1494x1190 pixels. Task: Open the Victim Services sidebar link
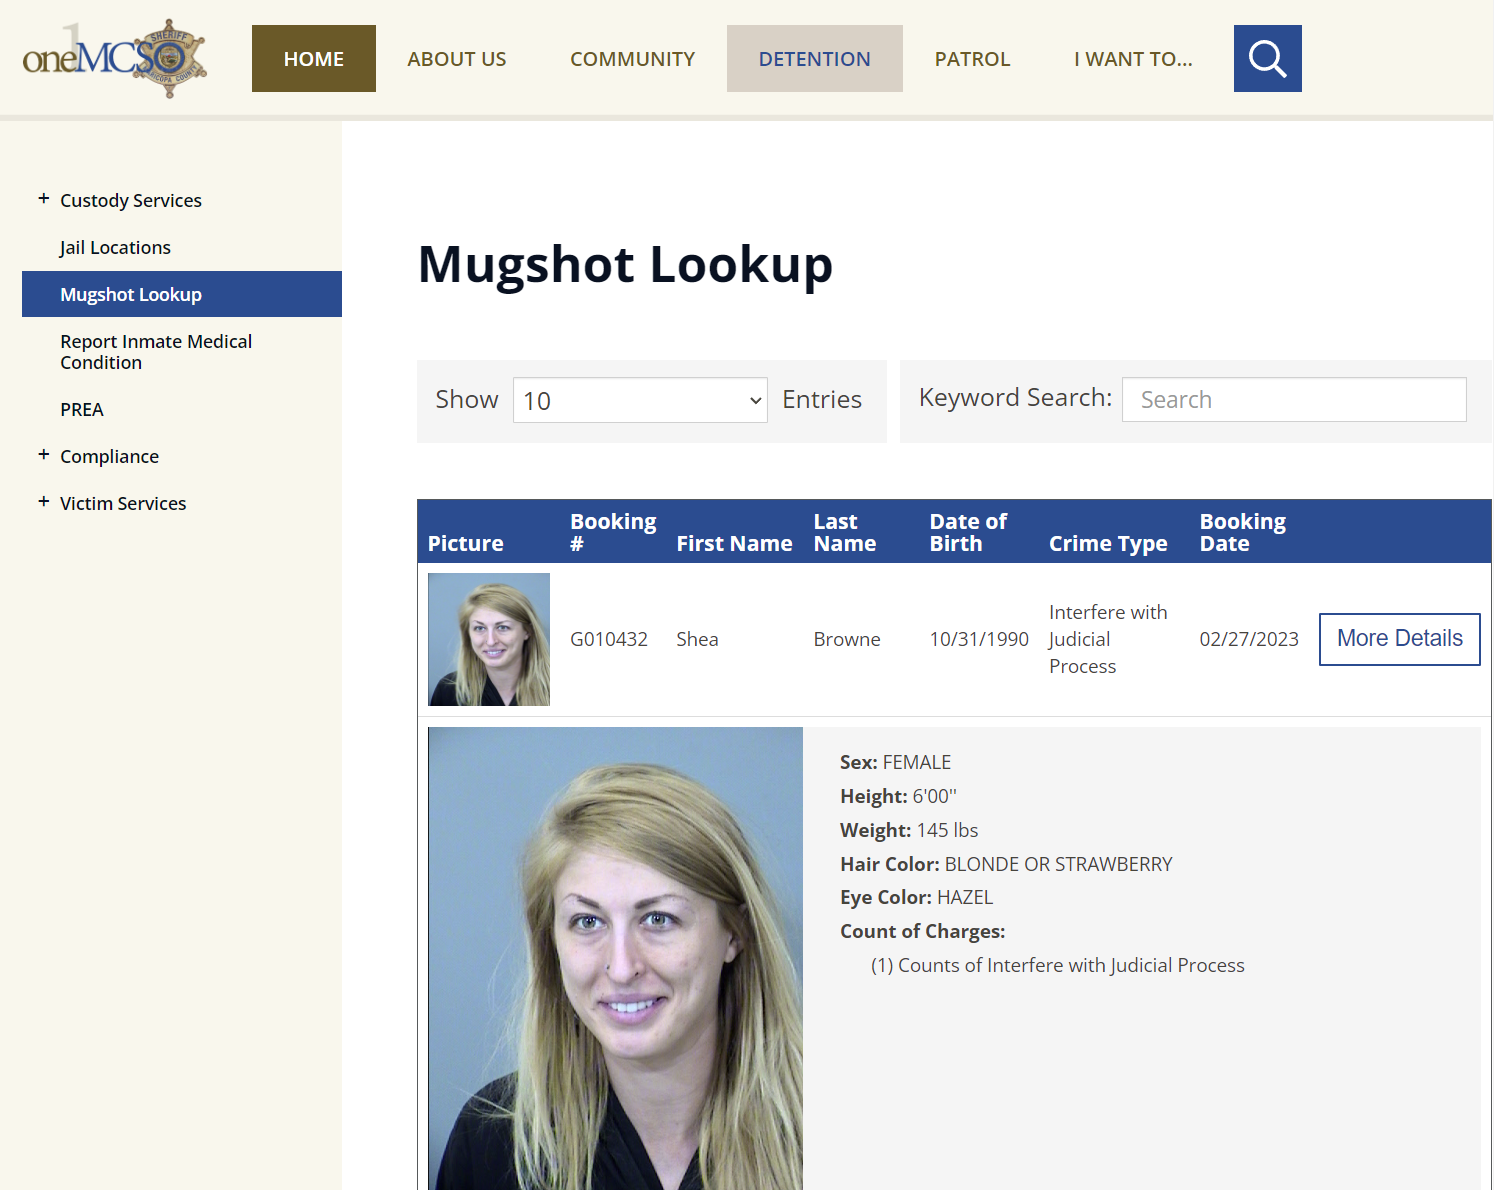(123, 503)
